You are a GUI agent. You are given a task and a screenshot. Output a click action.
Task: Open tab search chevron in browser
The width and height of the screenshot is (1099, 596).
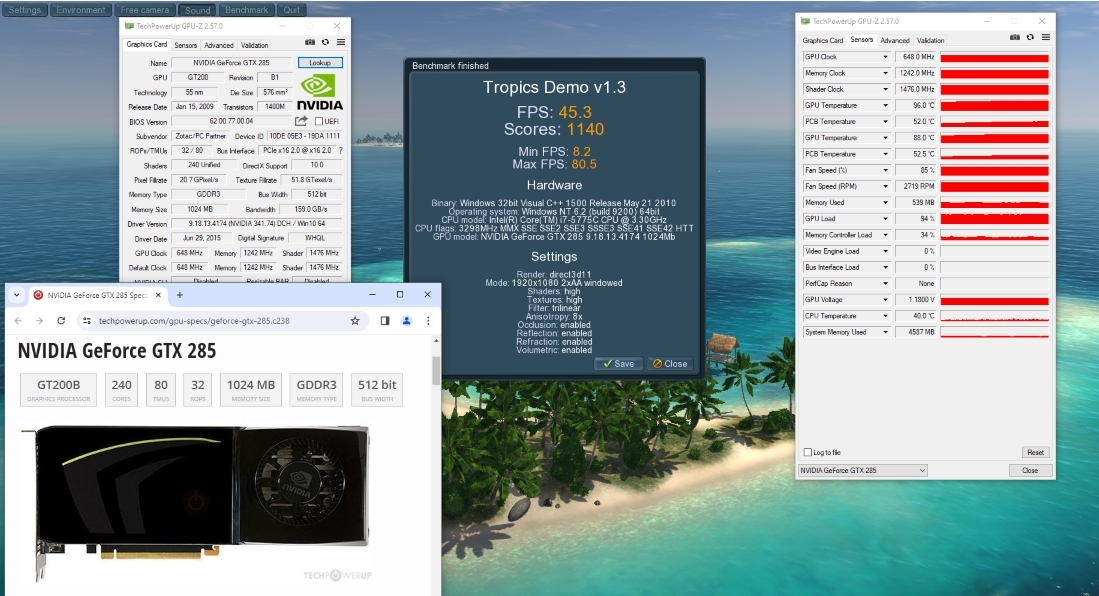16,295
